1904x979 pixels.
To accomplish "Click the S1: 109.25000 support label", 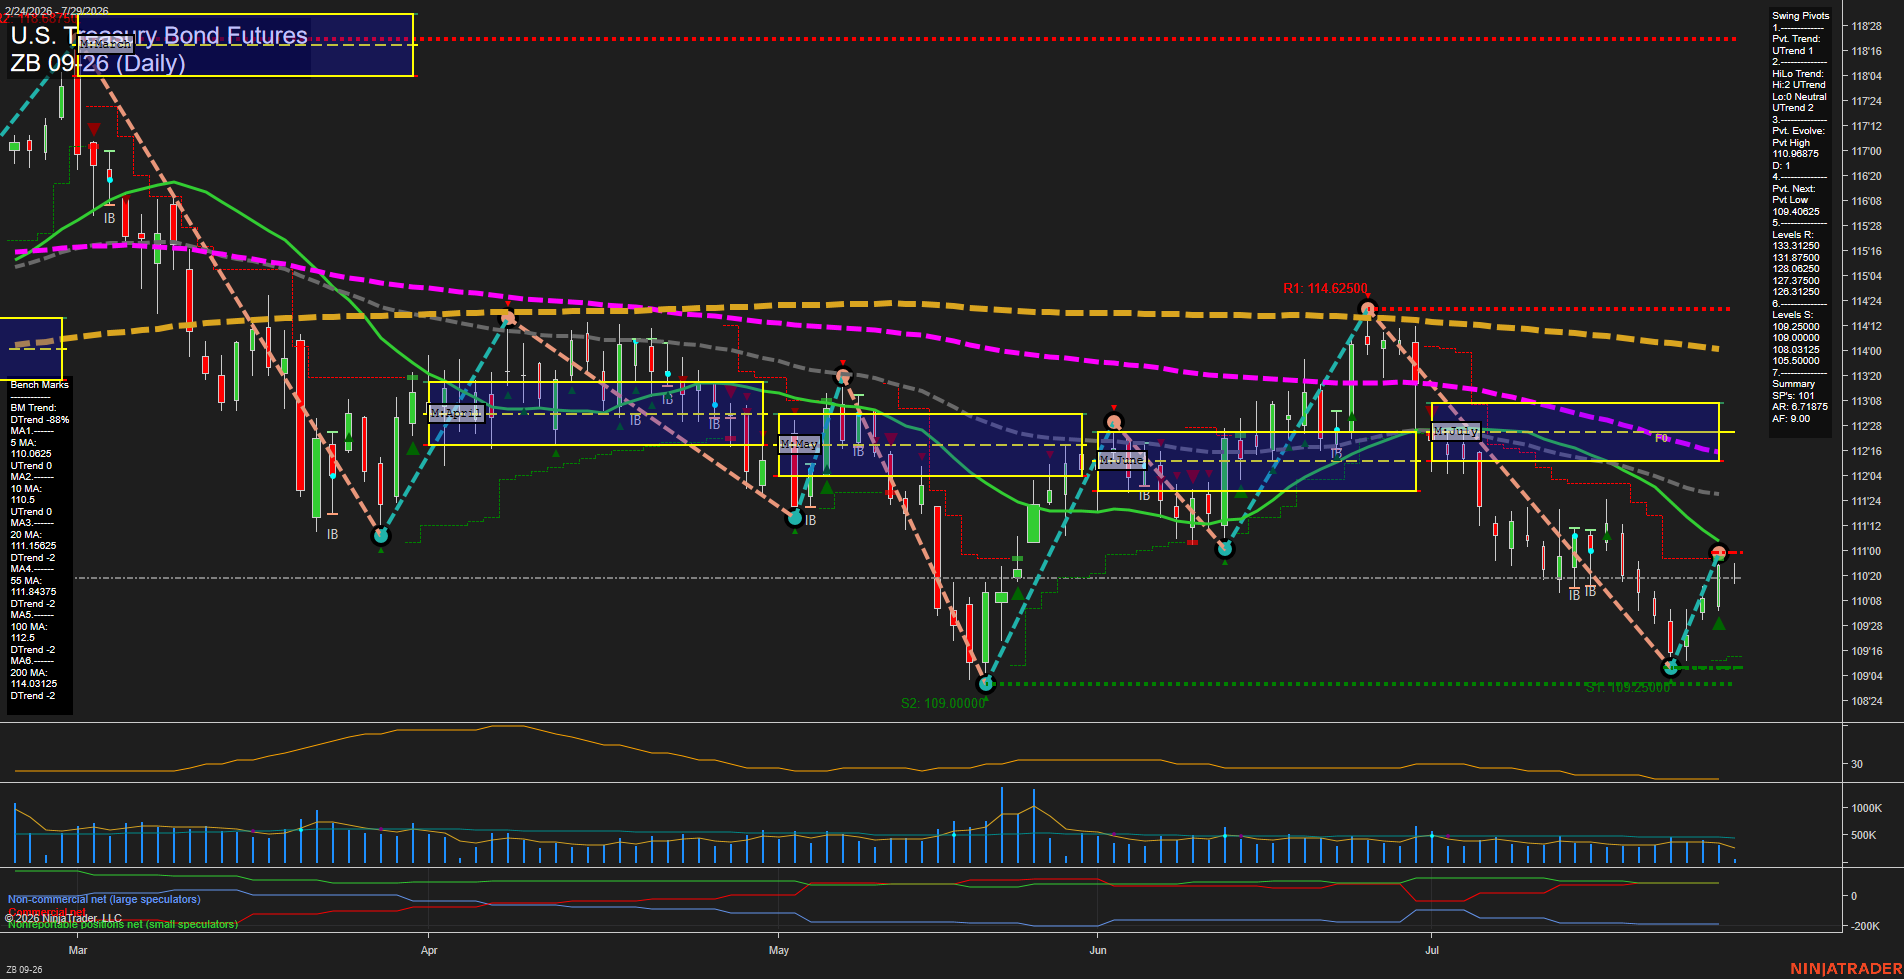I will coord(1627,688).
